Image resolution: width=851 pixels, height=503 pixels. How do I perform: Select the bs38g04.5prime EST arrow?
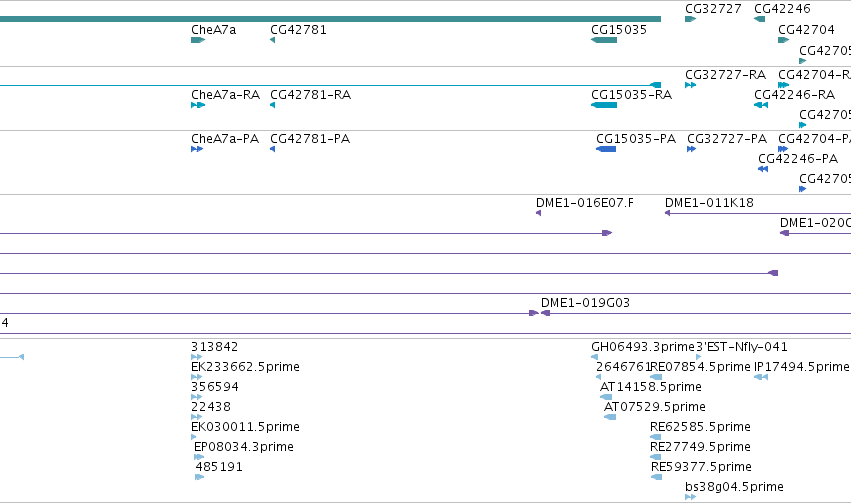pyautogui.click(x=690, y=497)
